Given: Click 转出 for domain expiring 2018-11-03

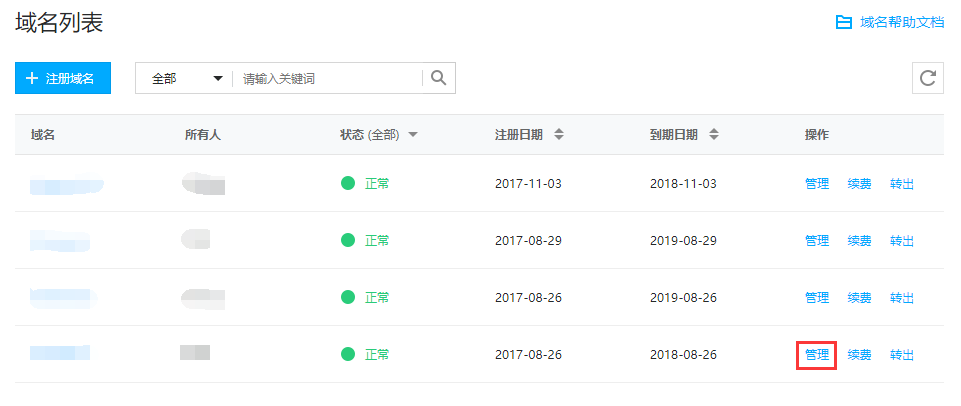Looking at the screenshot, I should point(902,184).
